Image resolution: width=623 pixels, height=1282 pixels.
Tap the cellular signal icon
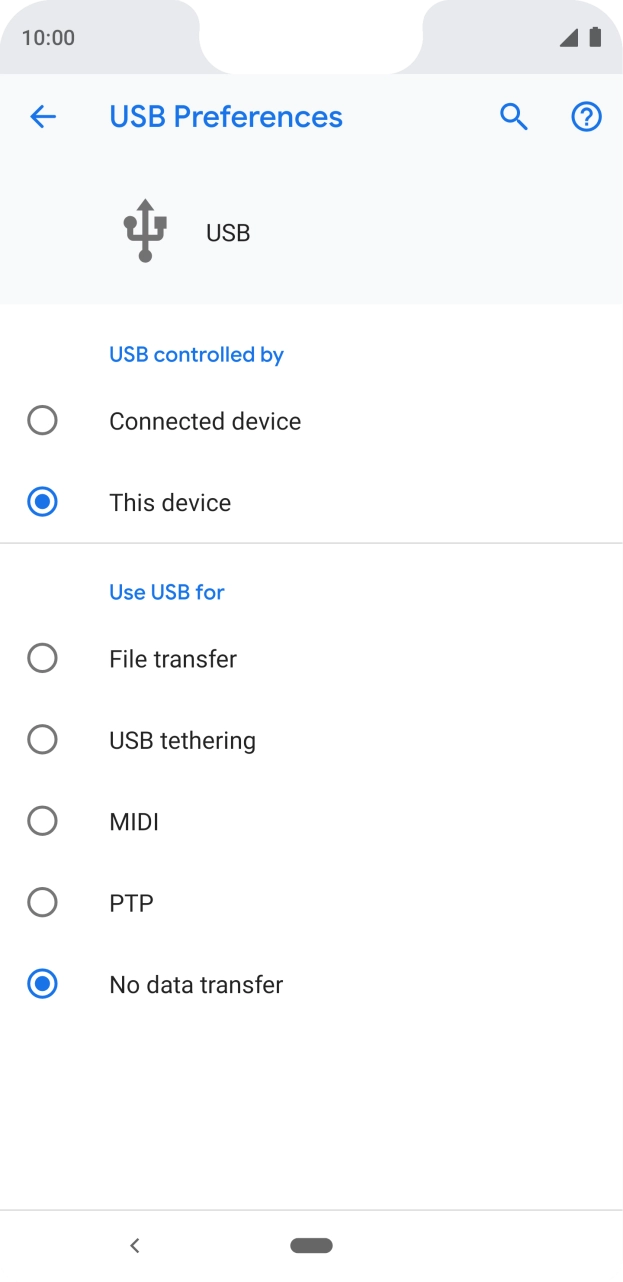point(568,38)
